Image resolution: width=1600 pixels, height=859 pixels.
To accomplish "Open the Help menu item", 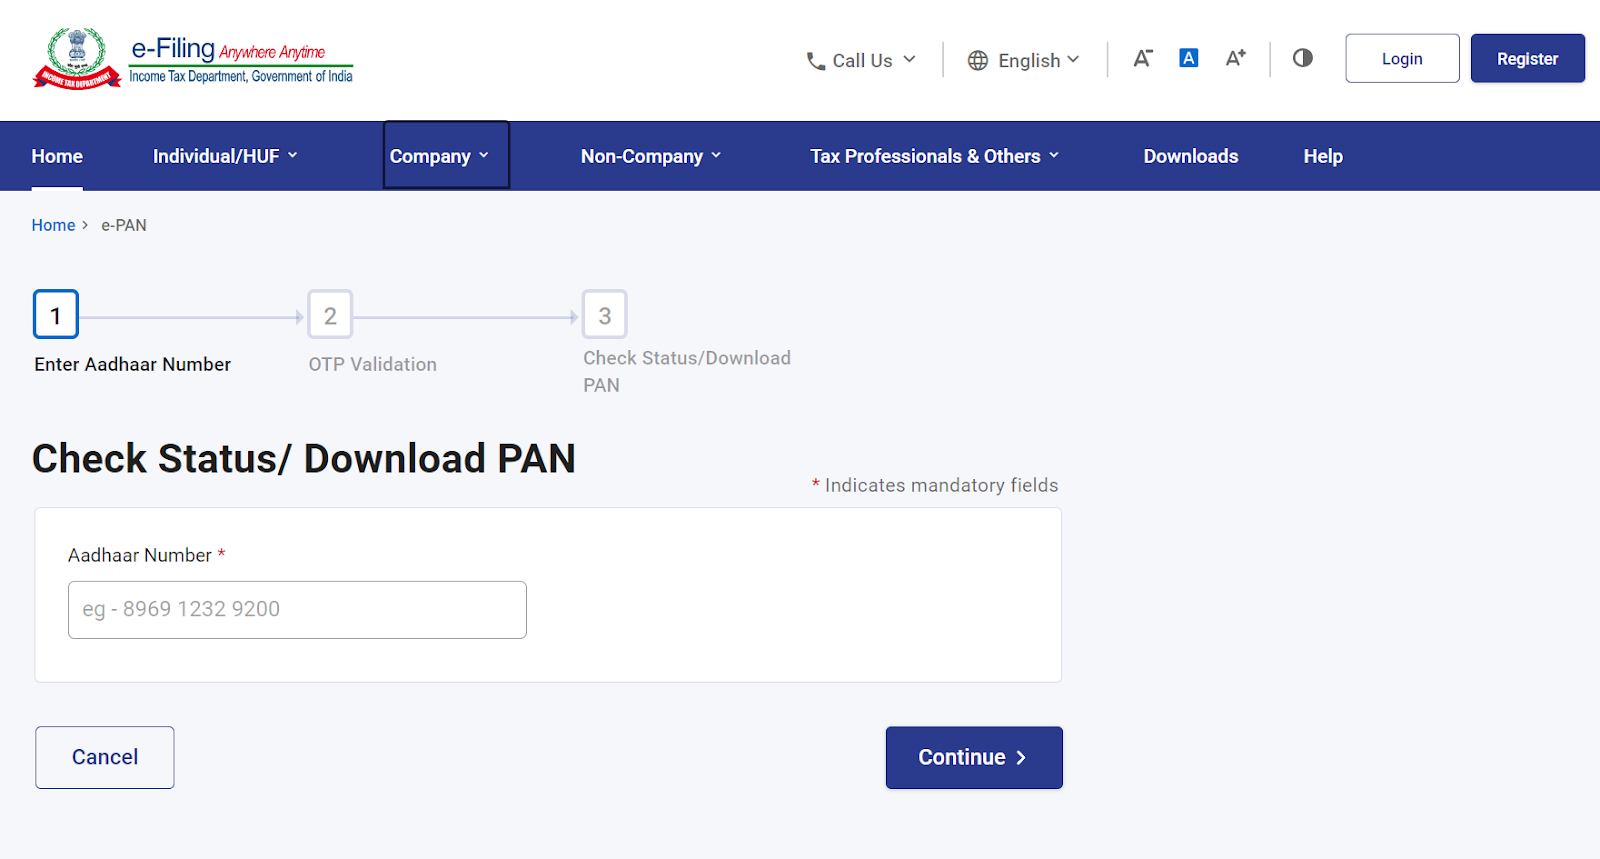I will pos(1323,156).
